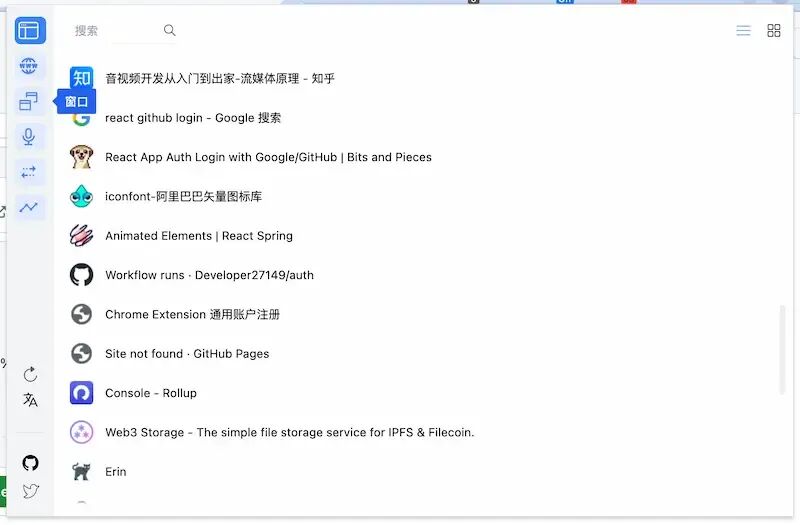The width and height of the screenshot is (800, 525).
Task: Click the React Spring favicon
Action: pos(82,235)
